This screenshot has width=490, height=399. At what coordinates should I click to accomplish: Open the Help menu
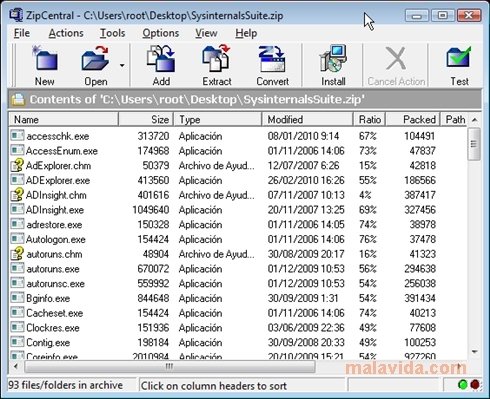click(x=246, y=33)
